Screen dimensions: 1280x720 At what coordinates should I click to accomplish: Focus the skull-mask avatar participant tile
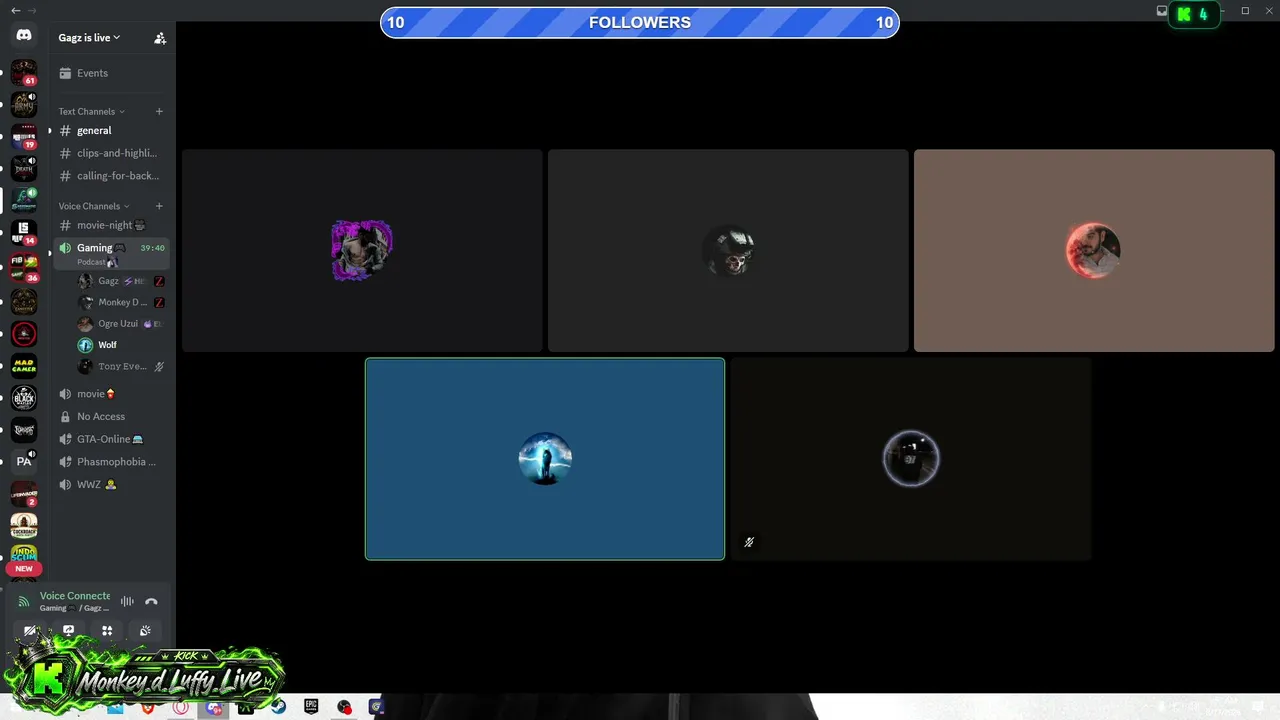(728, 251)
